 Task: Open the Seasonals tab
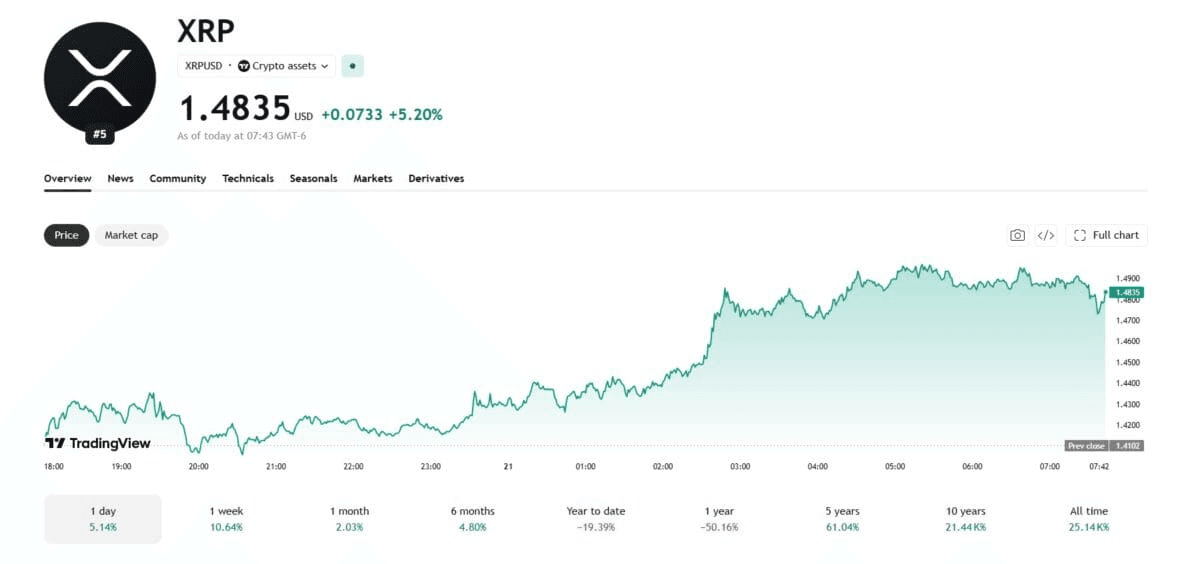click(313, 178)
